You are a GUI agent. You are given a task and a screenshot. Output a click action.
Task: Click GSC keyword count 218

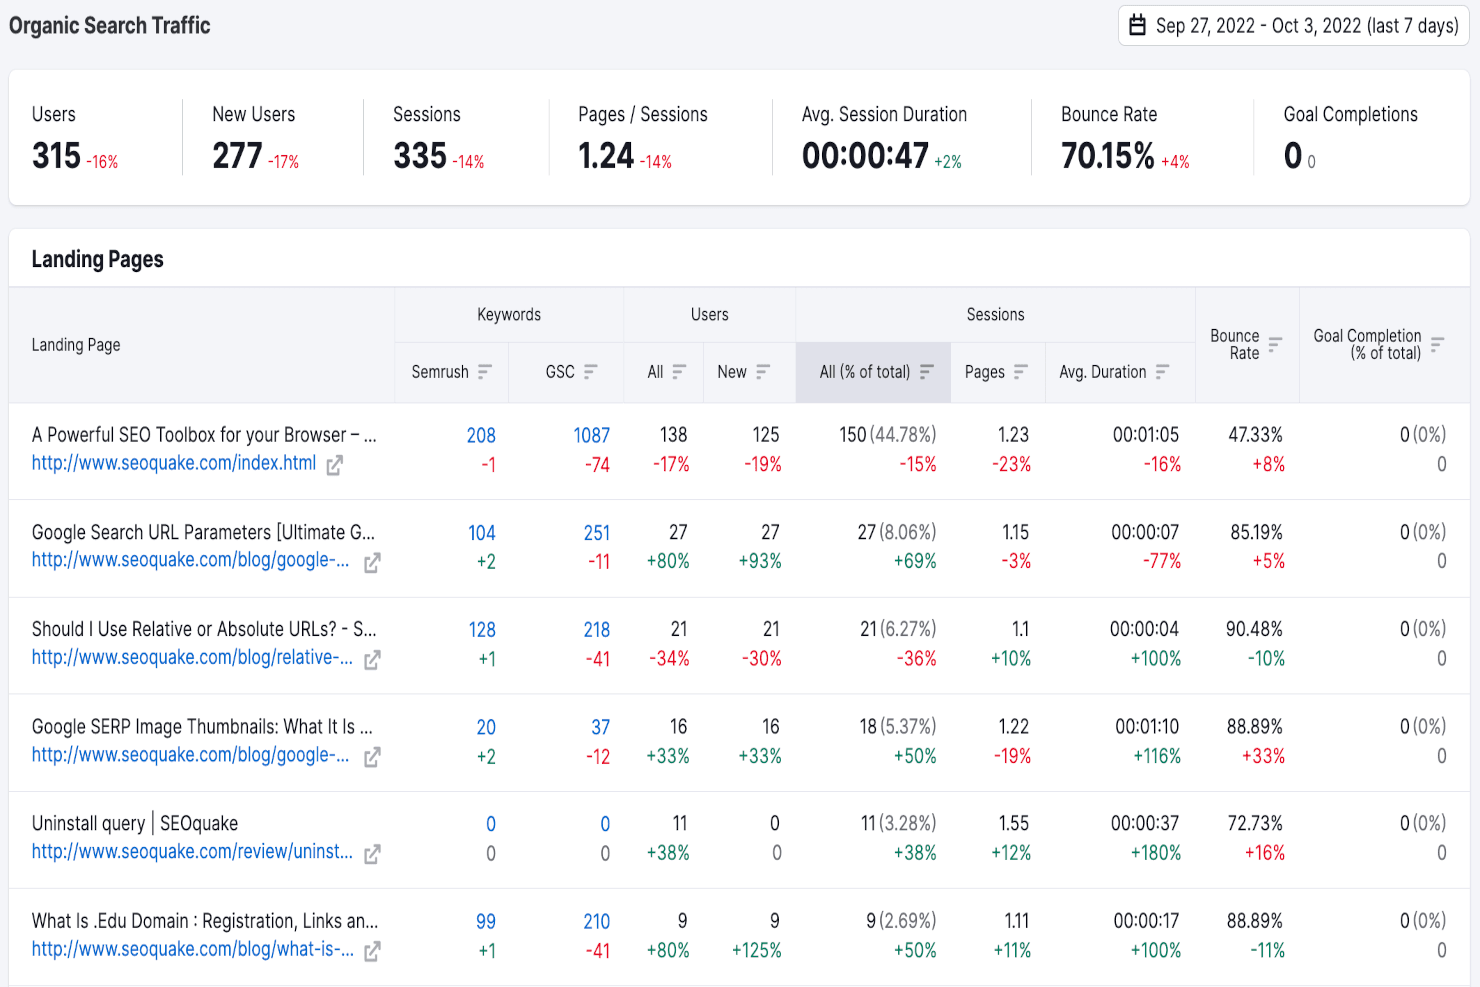(x=597, y=630)
